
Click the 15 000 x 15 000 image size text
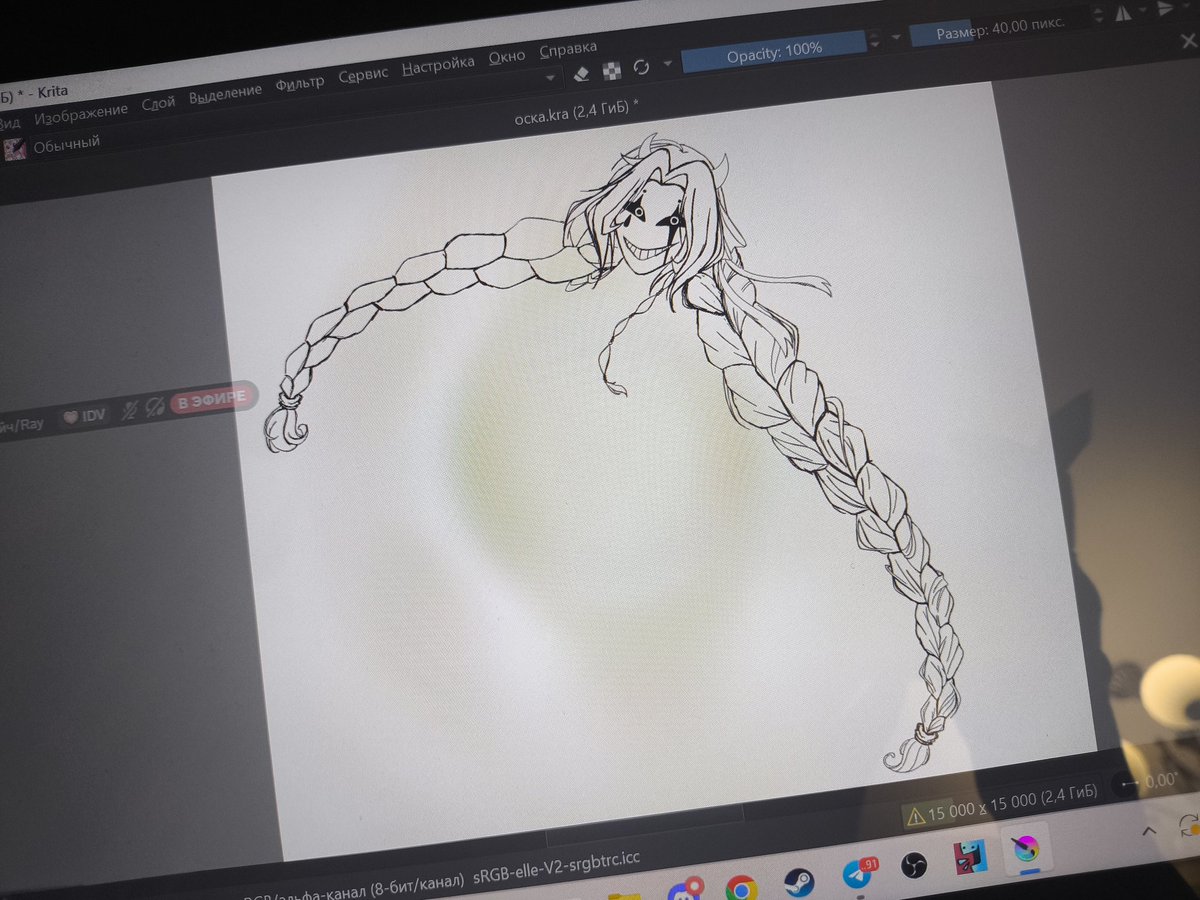point(1012,803)
